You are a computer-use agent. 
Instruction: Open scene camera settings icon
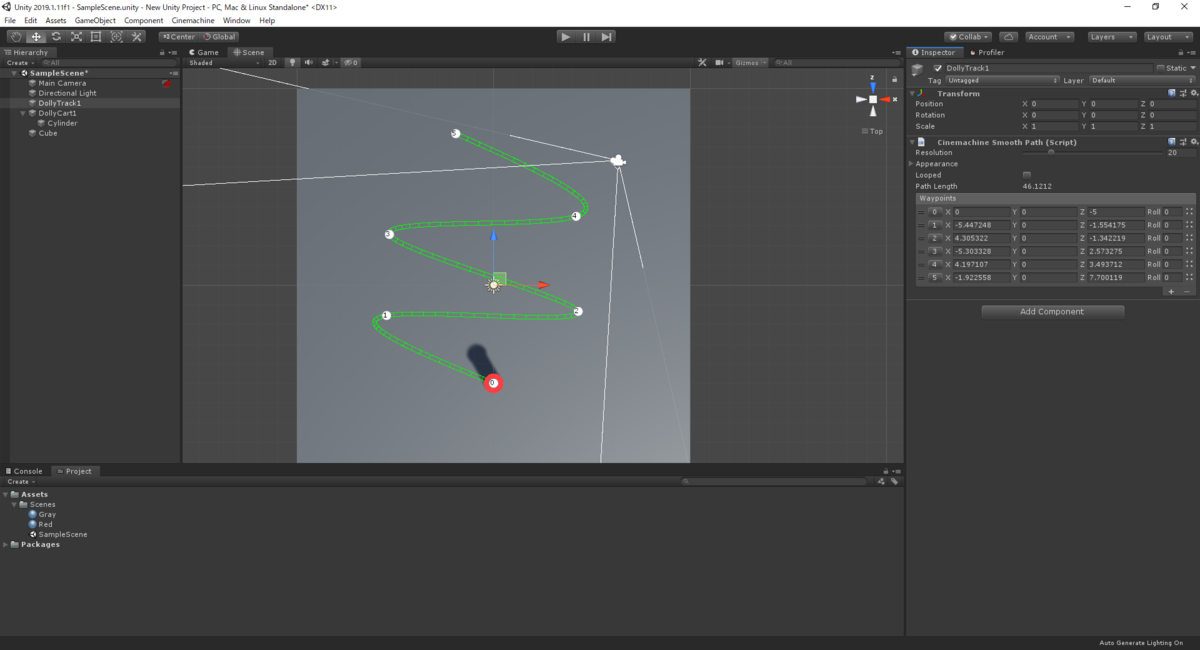point(721,62)
